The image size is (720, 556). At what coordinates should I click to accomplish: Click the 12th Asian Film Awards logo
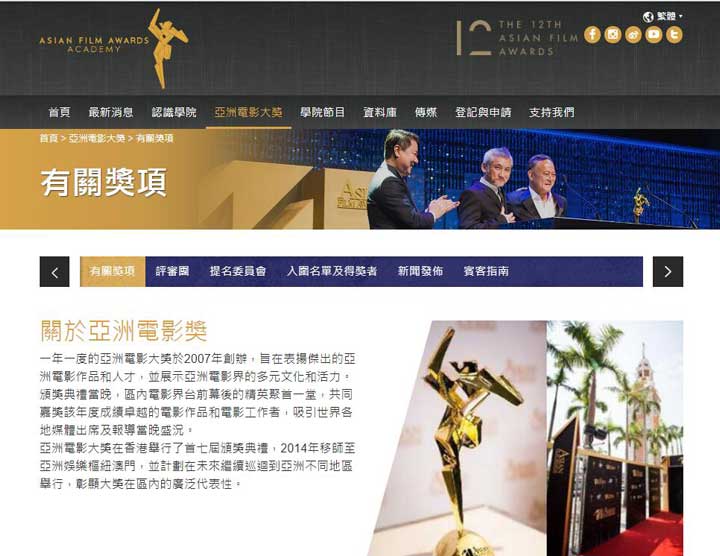coord(517,38)
